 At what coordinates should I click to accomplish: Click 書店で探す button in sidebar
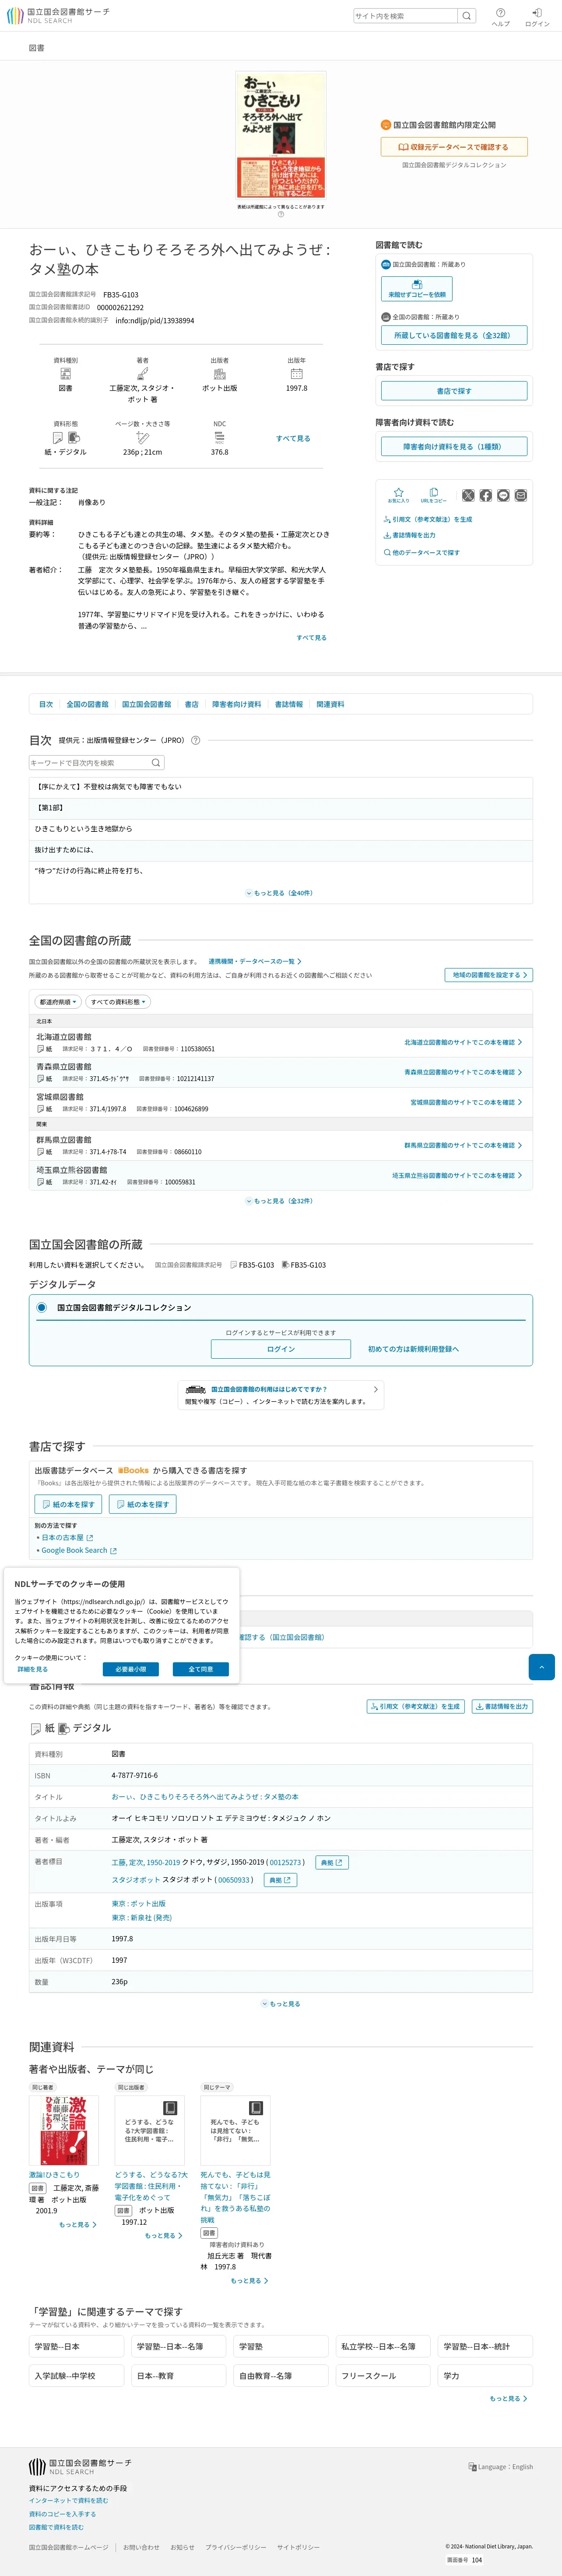click(x=454, y=391)
